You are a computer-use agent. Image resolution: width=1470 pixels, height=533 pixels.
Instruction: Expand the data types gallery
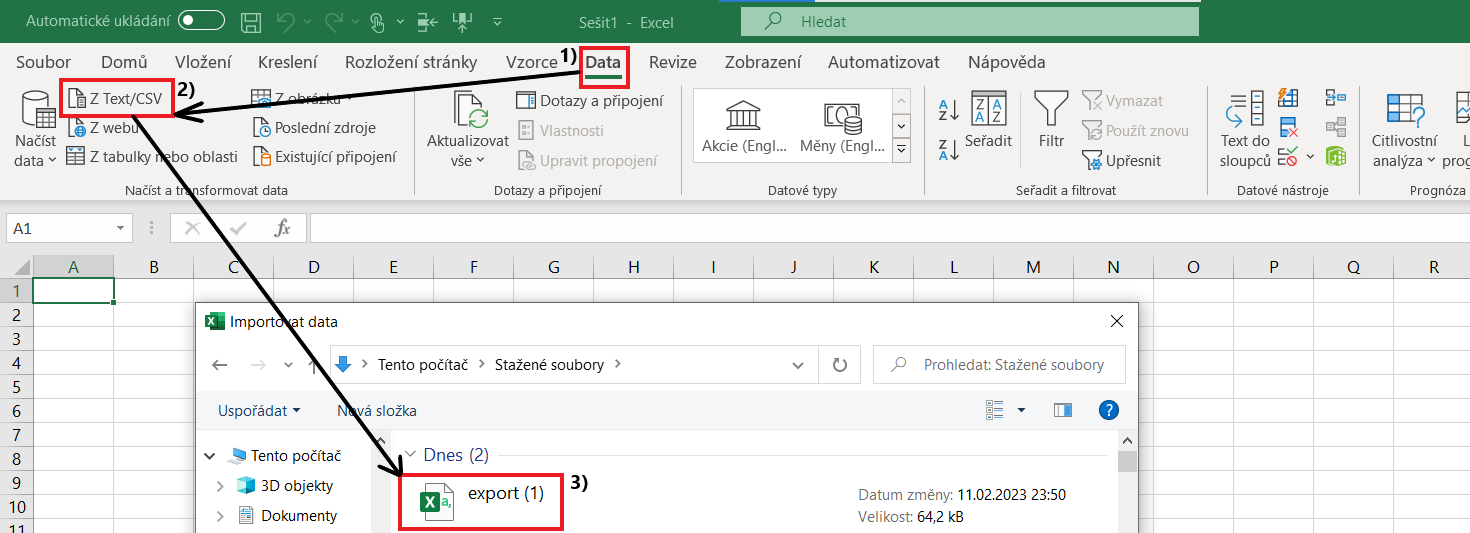pyautogui.click(x=901, y=150)
